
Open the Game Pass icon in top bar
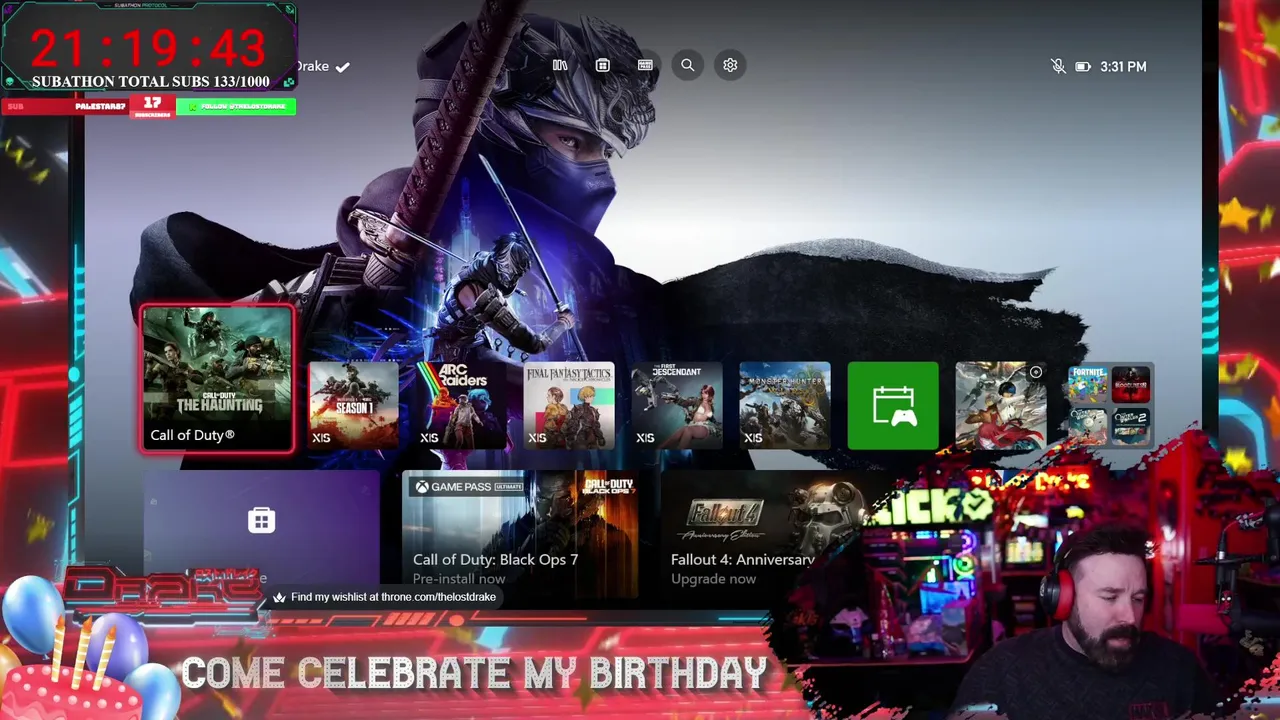(x=645, y=65)
